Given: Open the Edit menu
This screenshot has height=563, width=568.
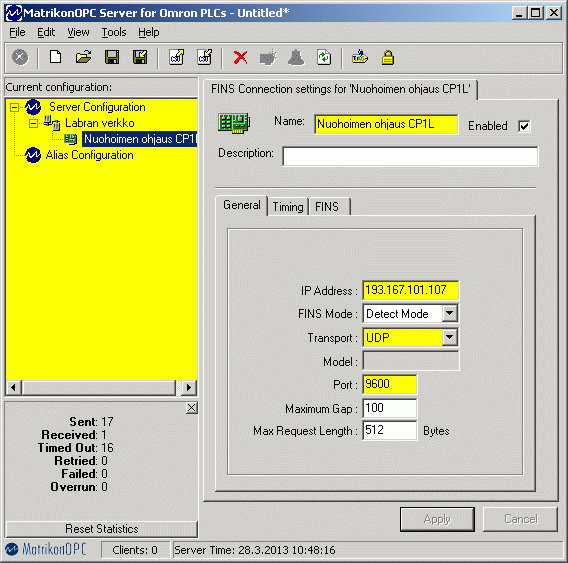Looking at the screenshot, I should pyautogui.click(x=46, y=32).
